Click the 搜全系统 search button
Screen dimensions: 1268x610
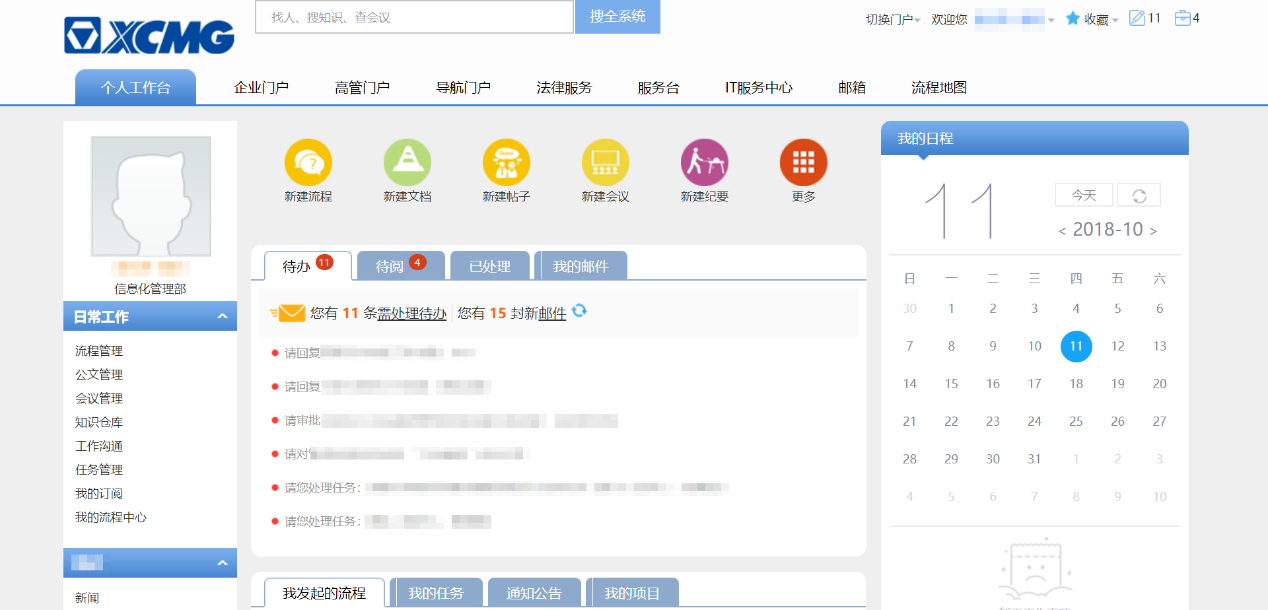617,16
